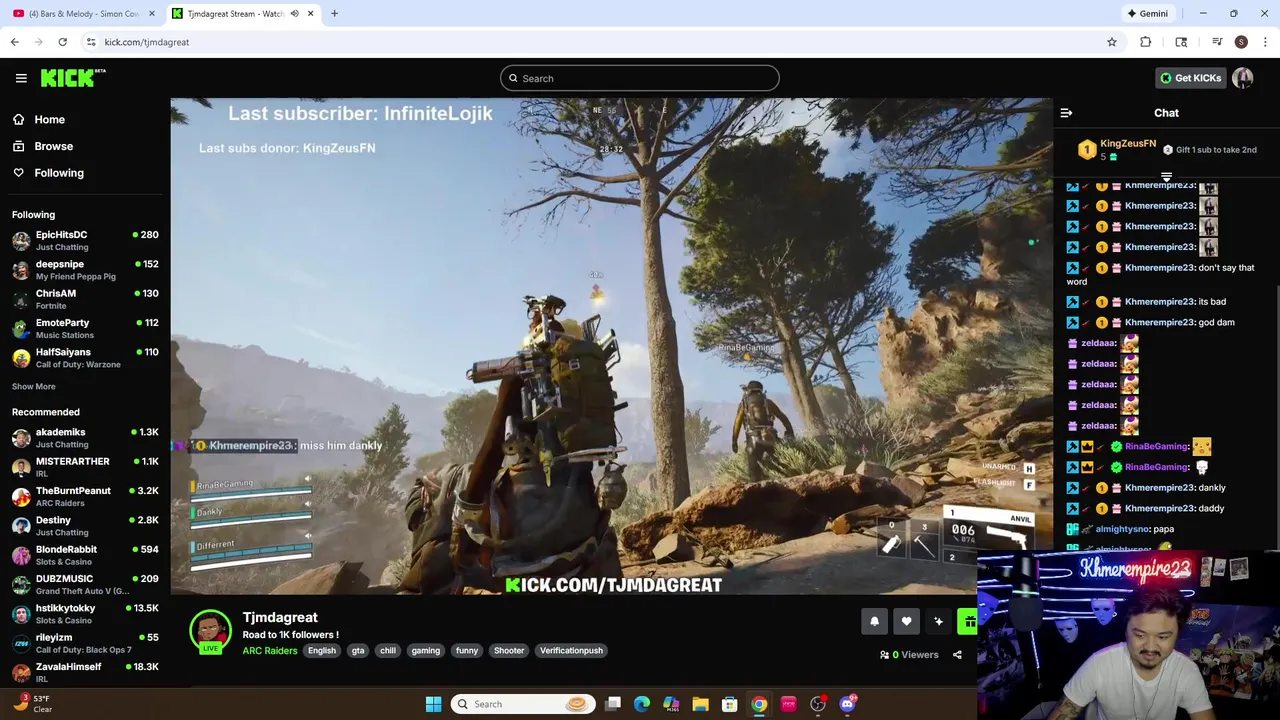Open ZavalaHimself recommended channel
1280x720 pixels.
(x=85, y=673)
